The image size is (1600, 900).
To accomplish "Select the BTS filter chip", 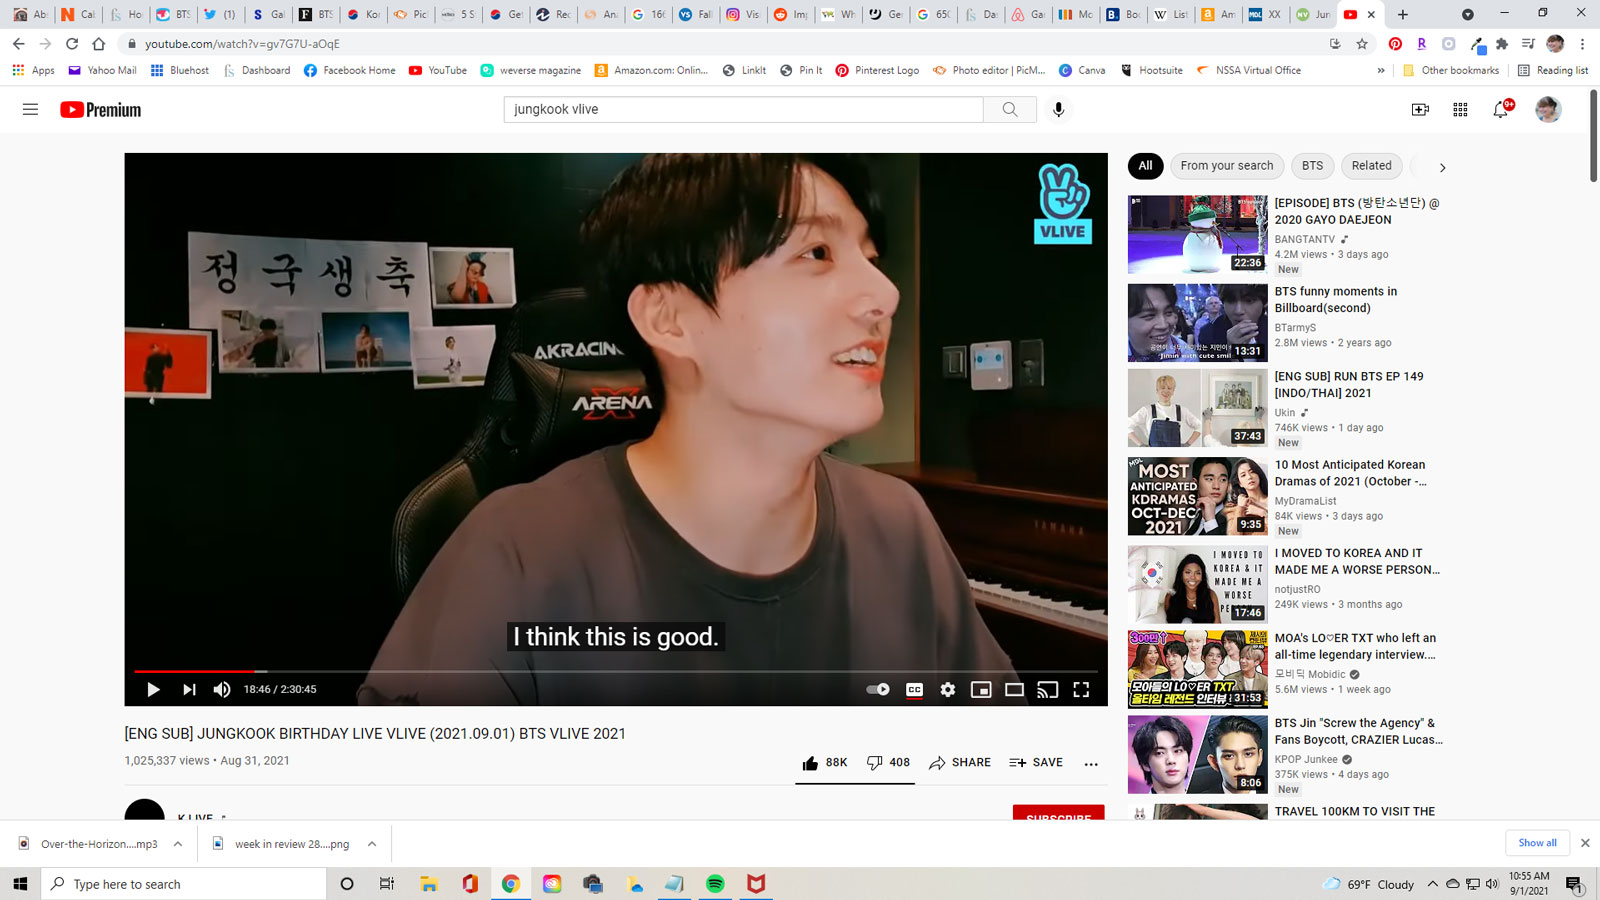I will (x=1312, y=166).
